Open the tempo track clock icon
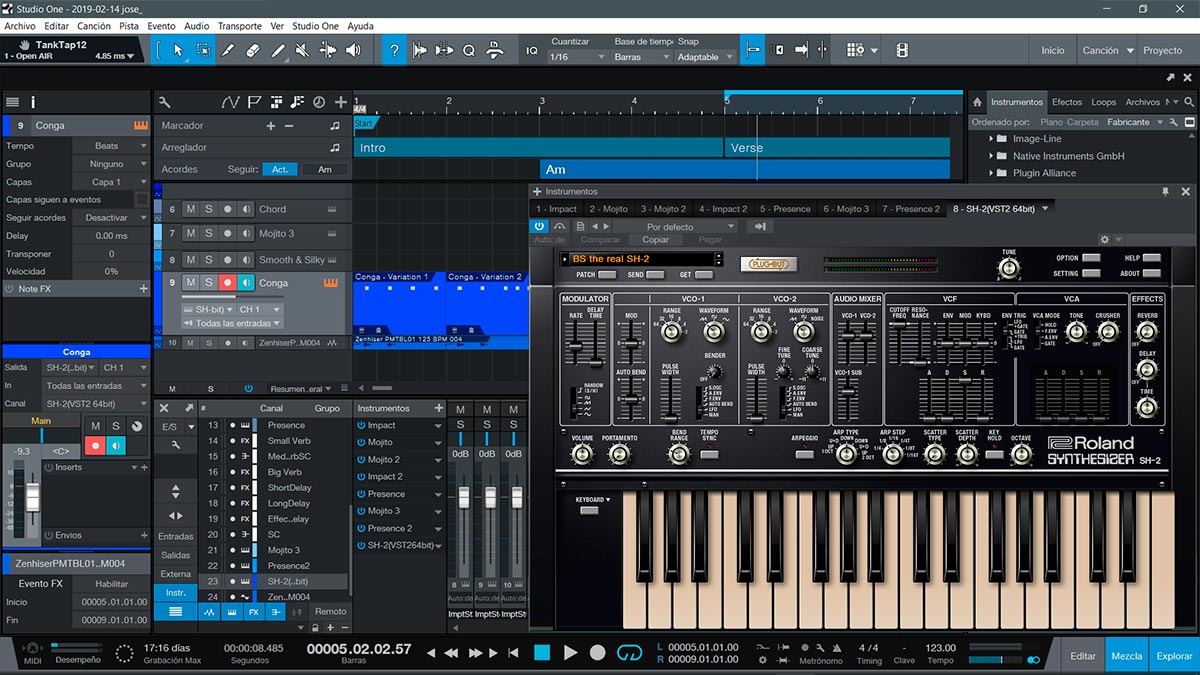 pyautogui.click(x=319, y=102)
